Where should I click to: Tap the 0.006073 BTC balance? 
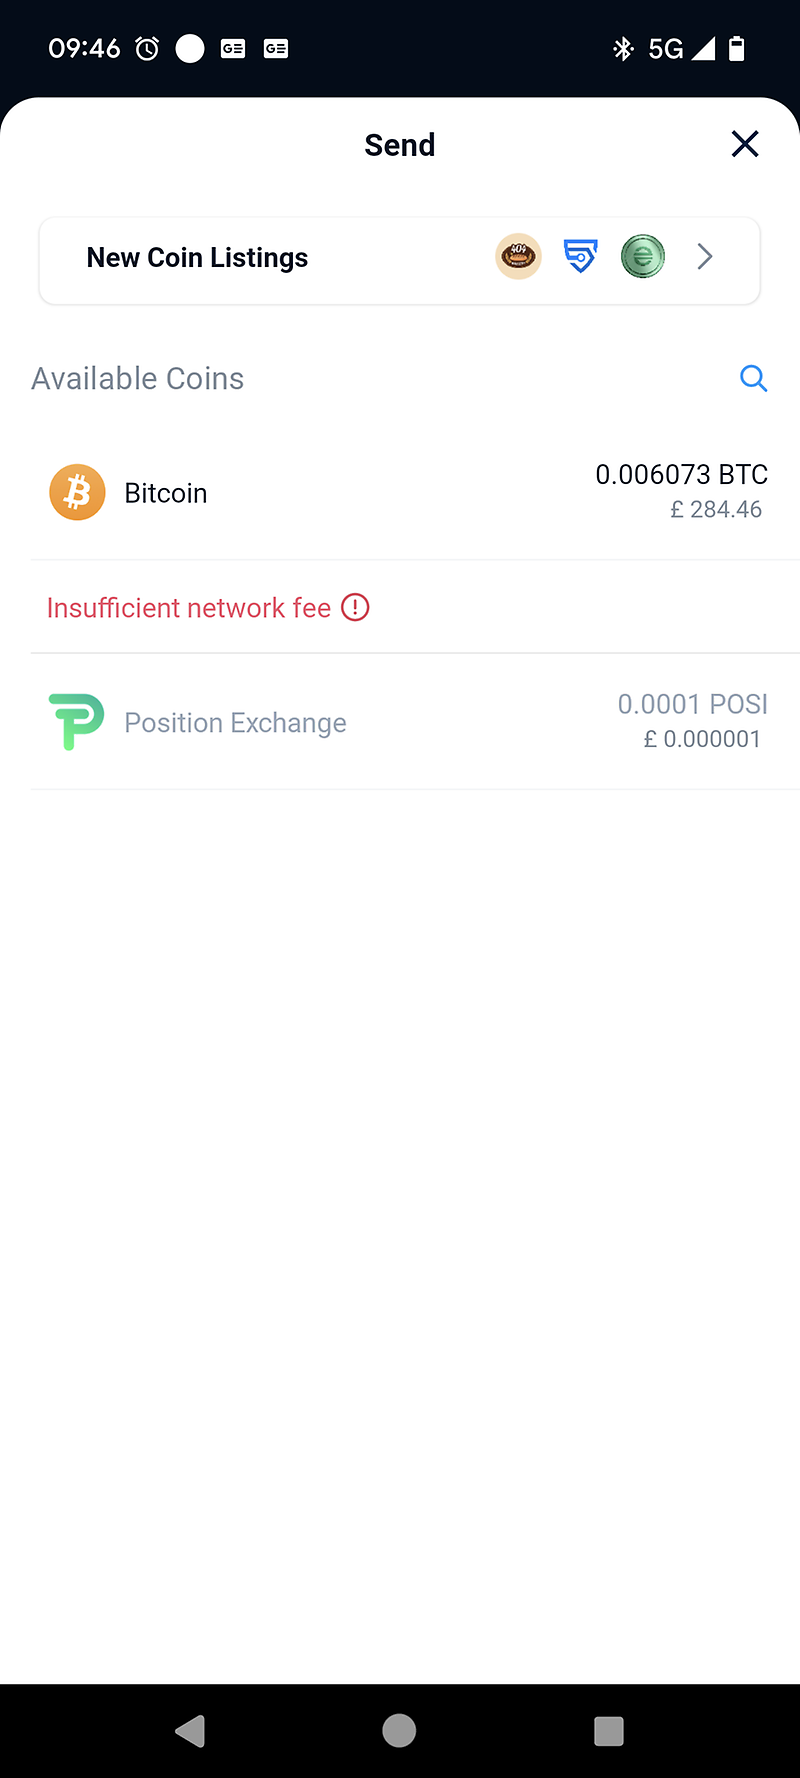(x=681, y=474)
